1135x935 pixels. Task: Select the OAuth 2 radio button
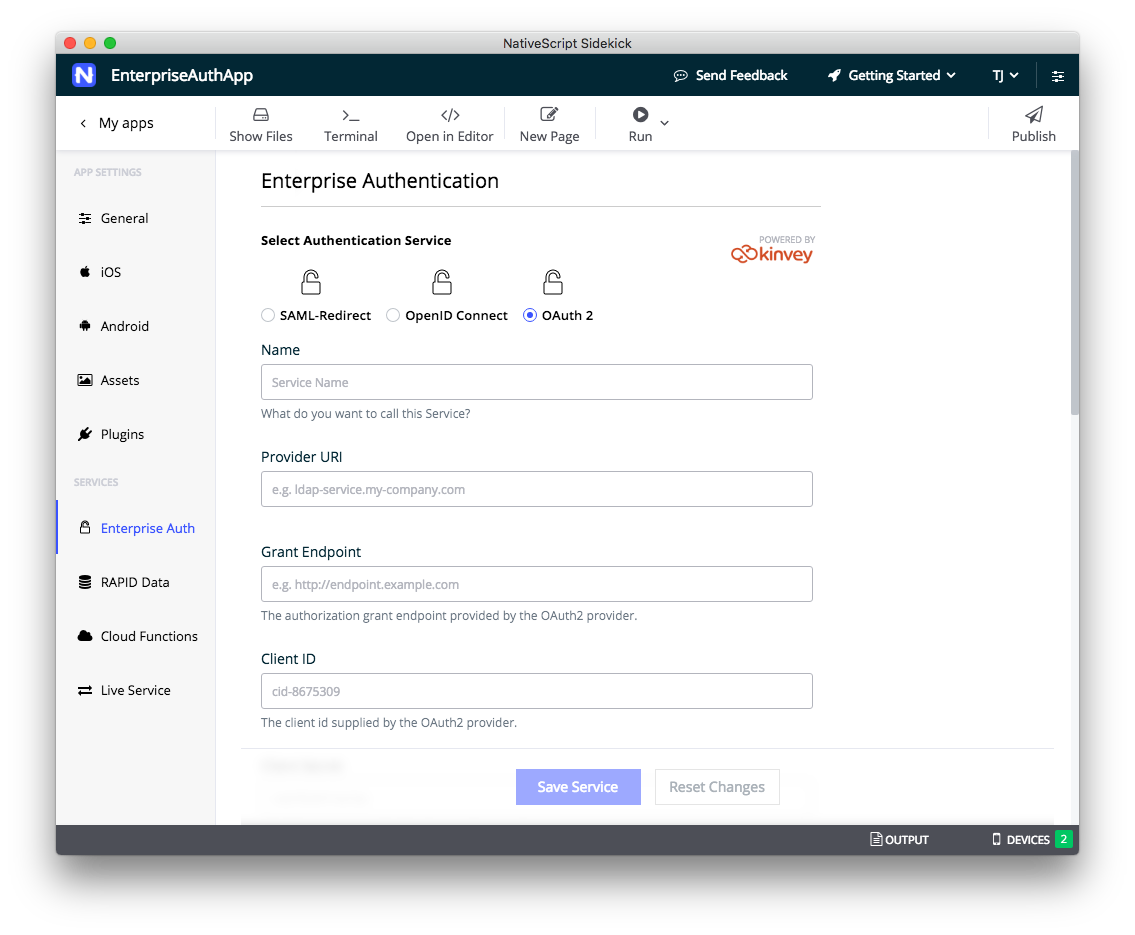529,315
